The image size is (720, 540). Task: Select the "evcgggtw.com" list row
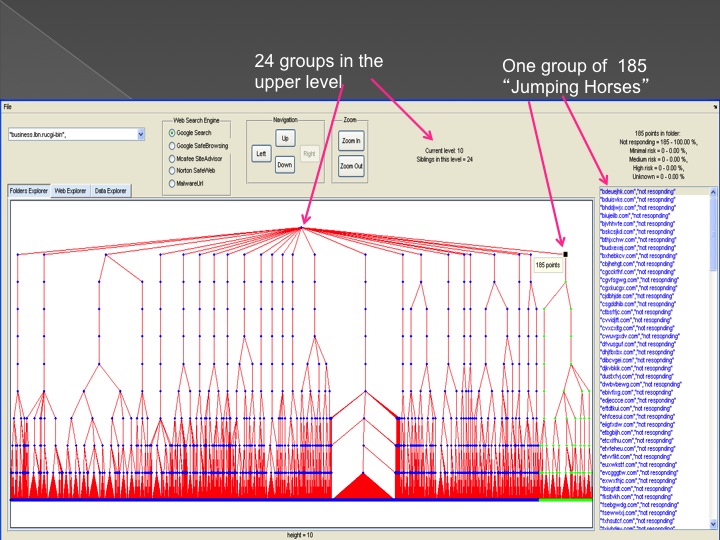coord(654,472)
